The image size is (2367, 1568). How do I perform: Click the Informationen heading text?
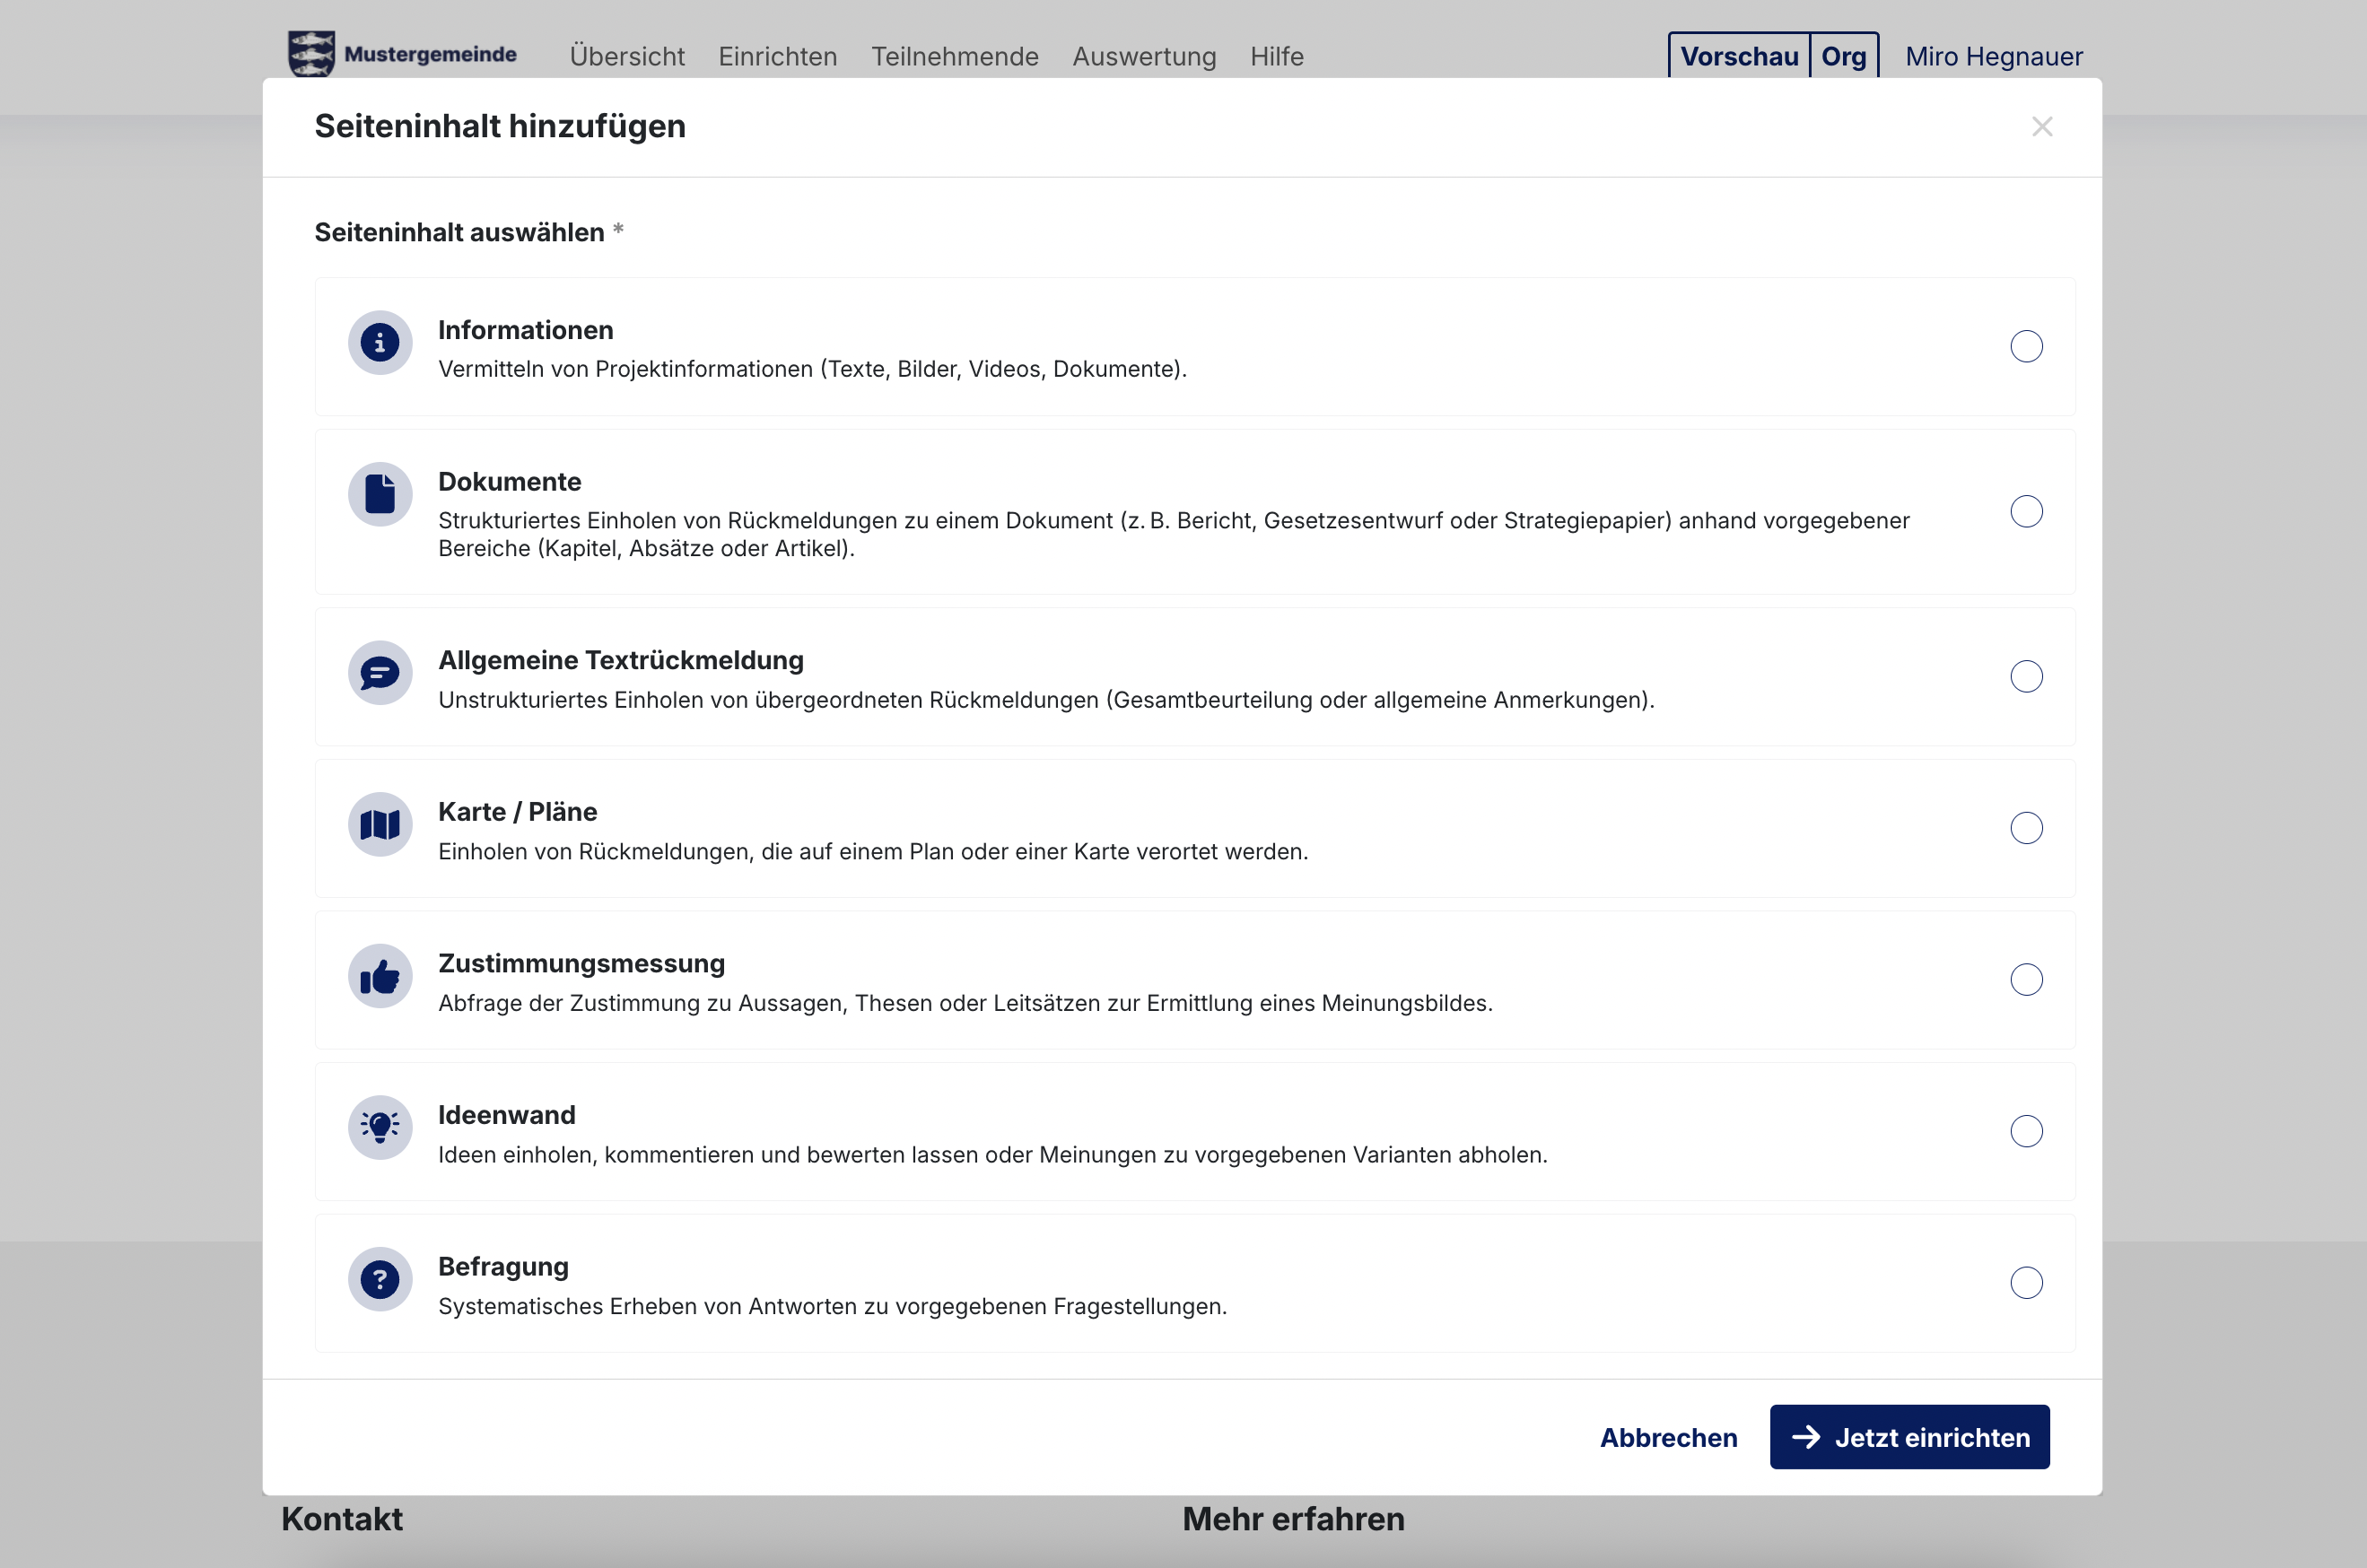525,330
